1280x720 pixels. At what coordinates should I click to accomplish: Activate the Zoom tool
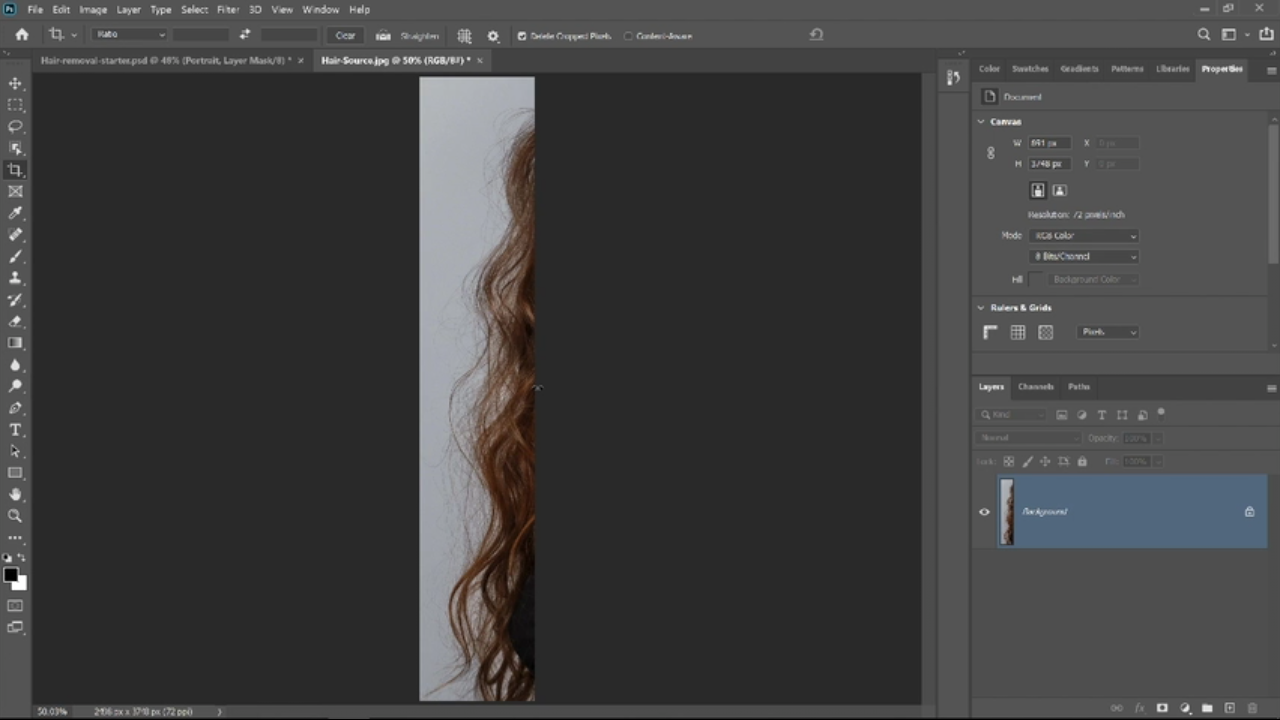click(x=15, y=516)
